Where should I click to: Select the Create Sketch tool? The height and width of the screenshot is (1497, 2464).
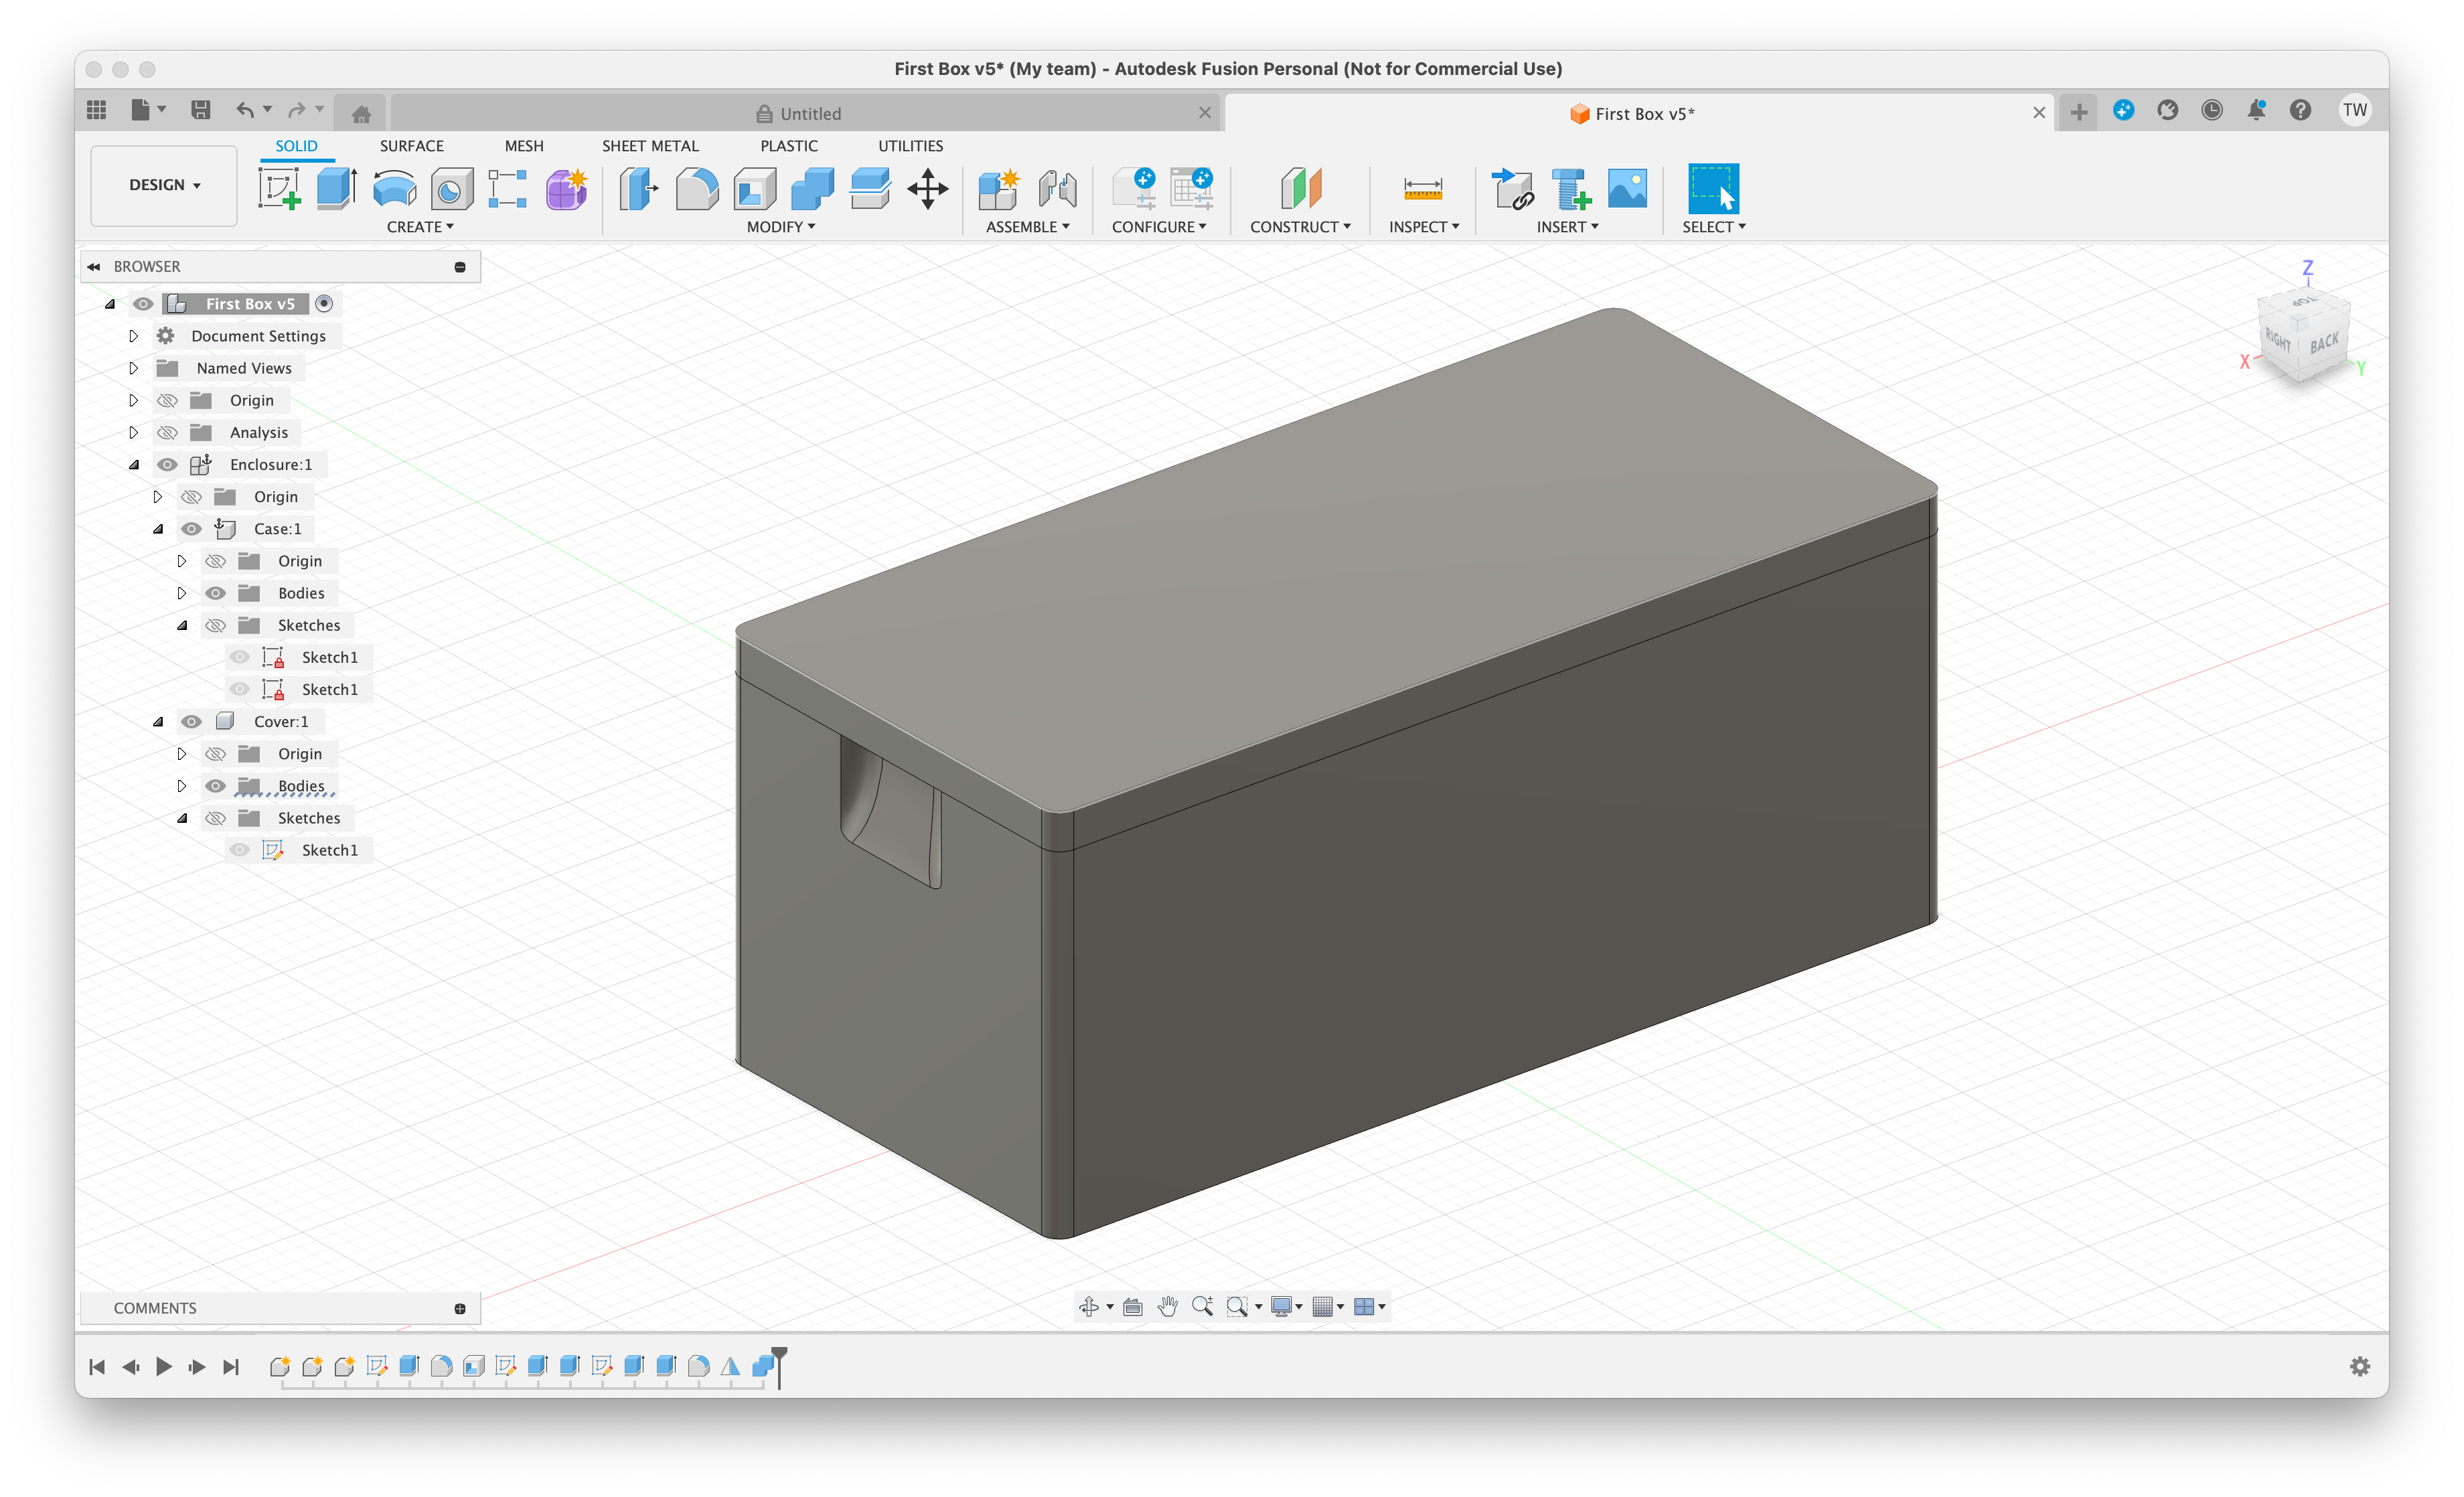click(x=279, y=188)
